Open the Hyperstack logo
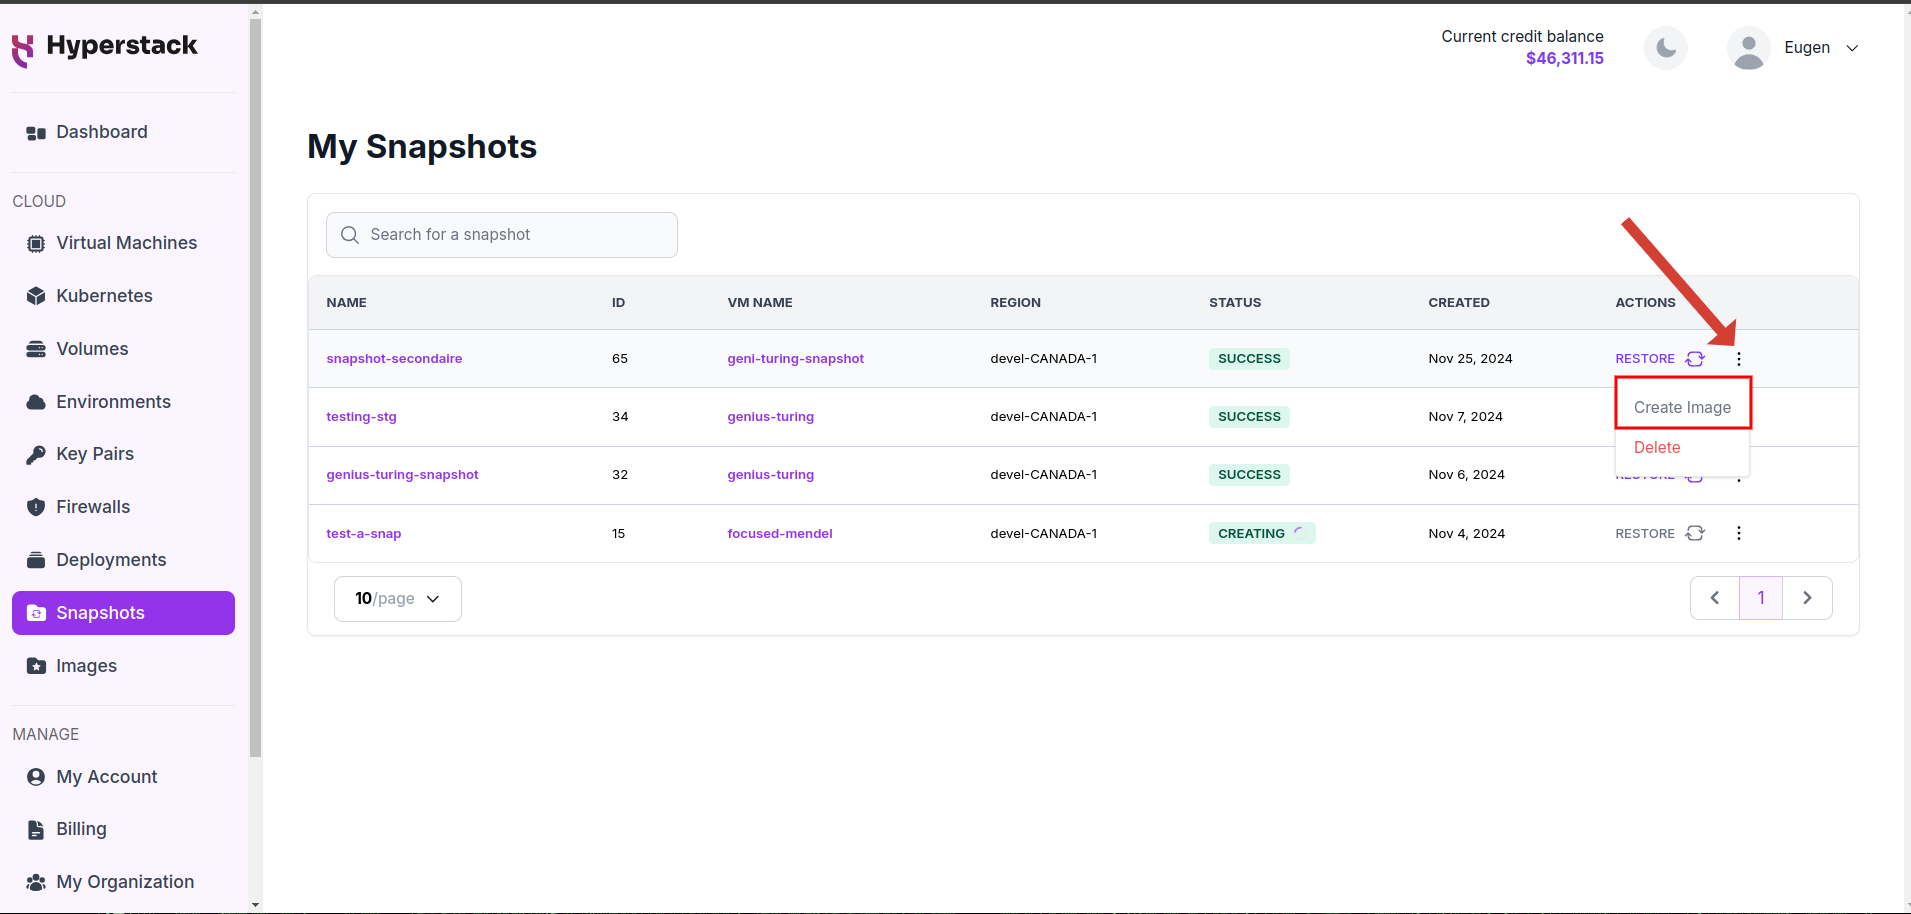Screen dimensions: 1911x914 click(x=104, y=45)
